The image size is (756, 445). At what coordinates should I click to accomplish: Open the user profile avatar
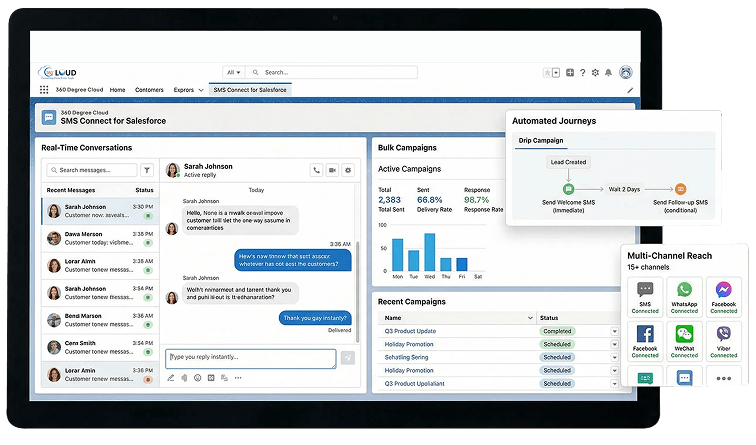626,72
